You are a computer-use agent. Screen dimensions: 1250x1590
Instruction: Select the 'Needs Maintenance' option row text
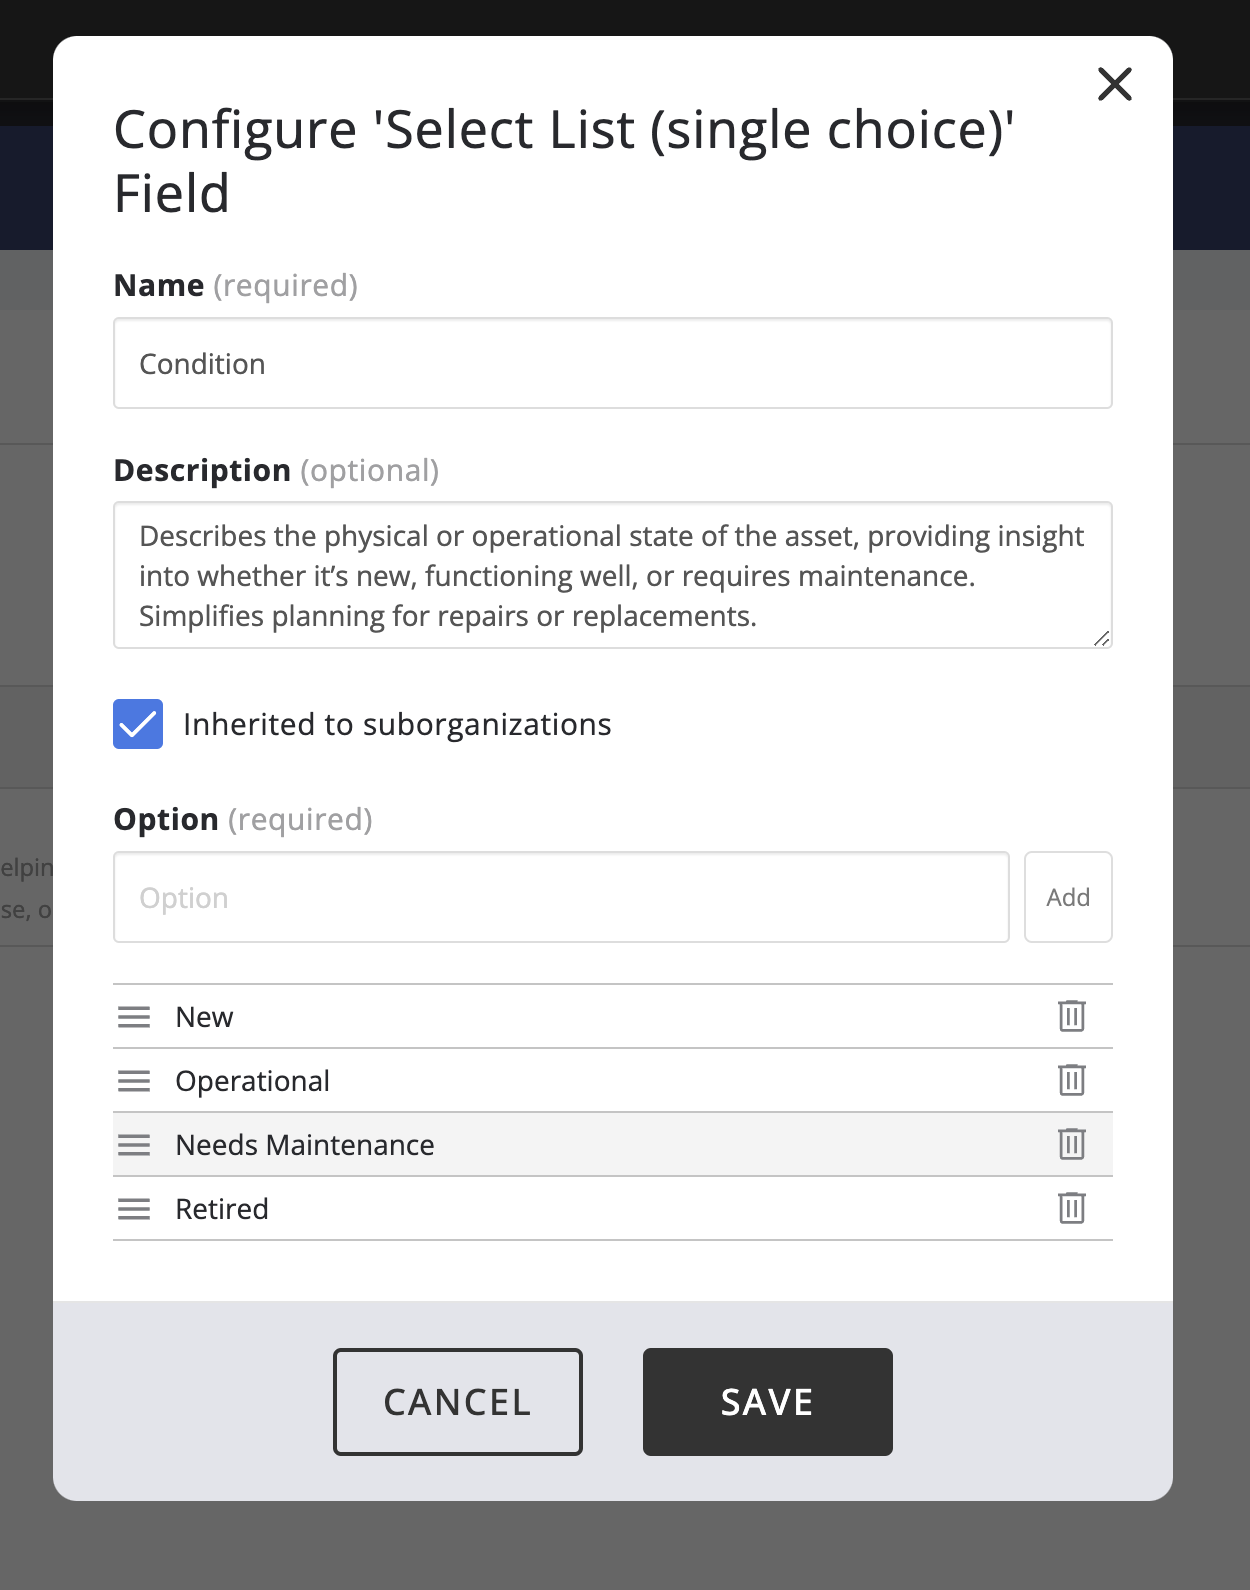(305, 1145)
